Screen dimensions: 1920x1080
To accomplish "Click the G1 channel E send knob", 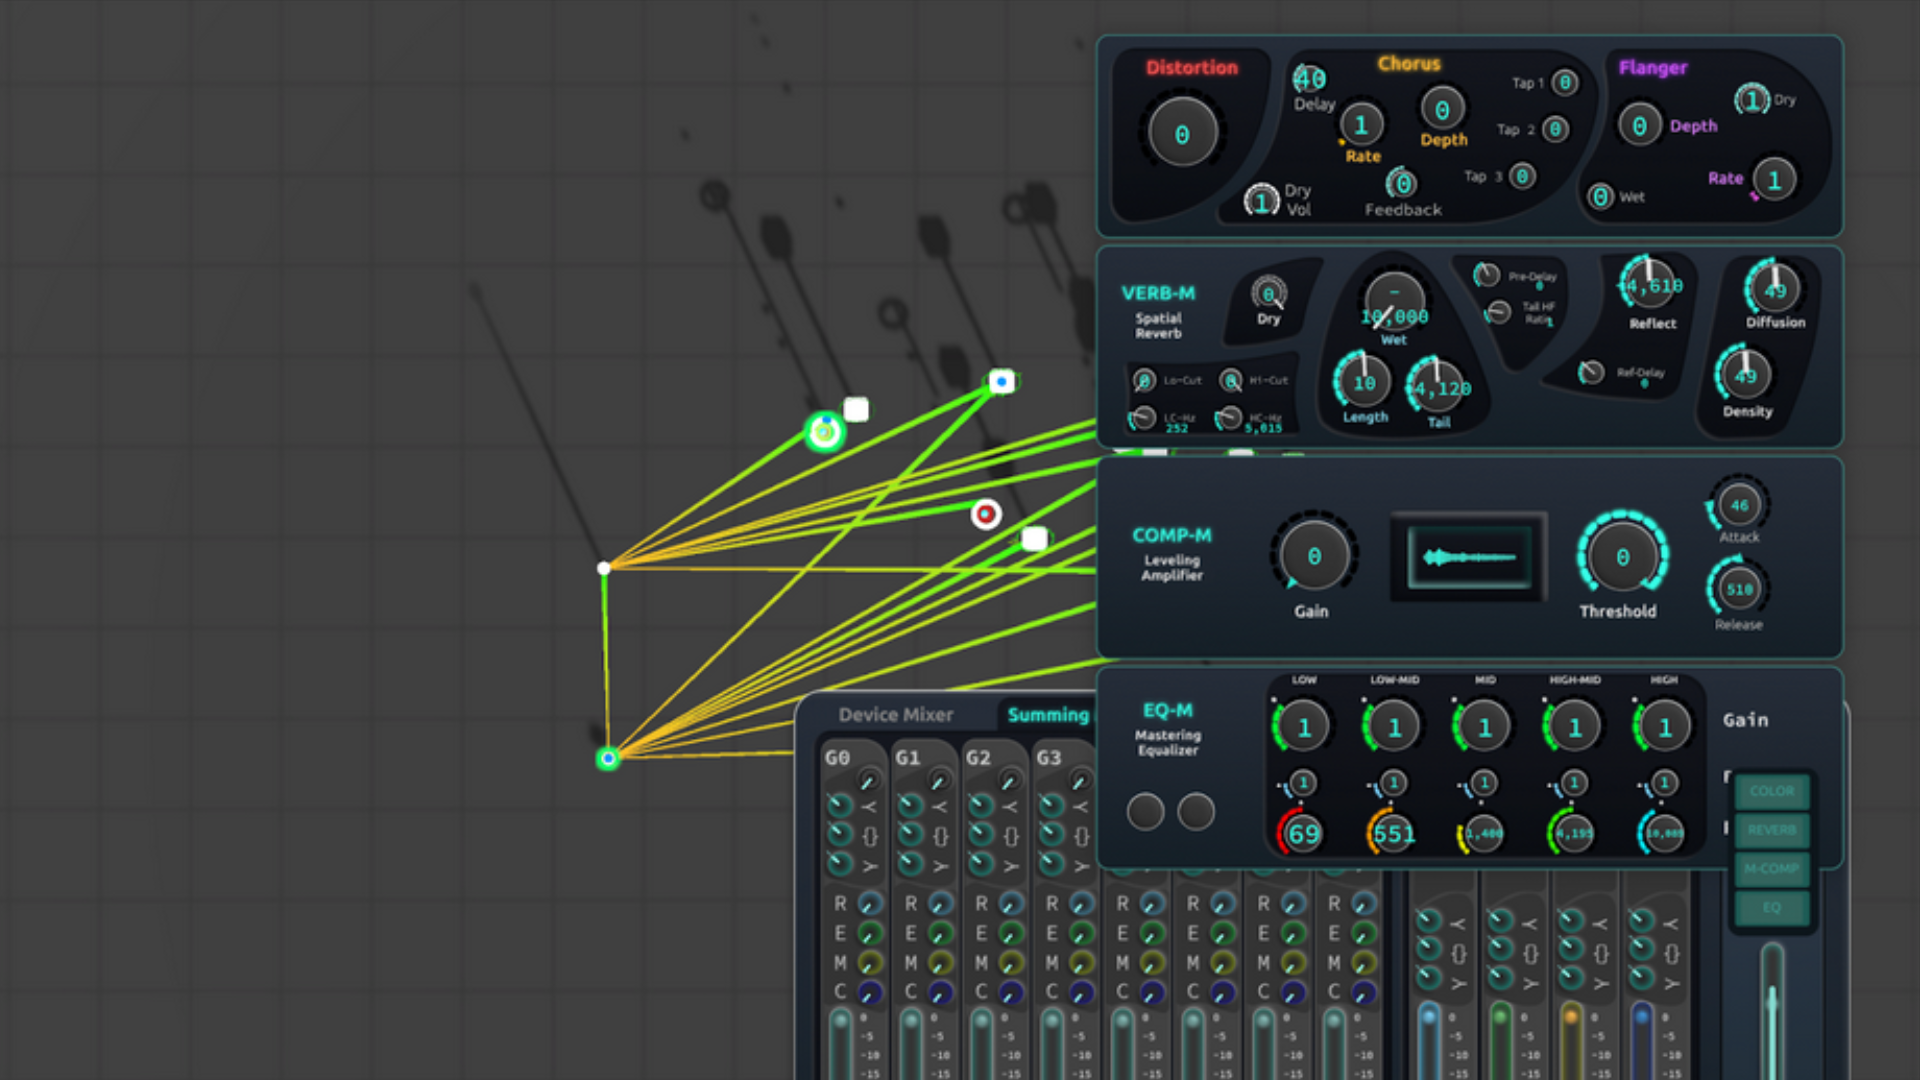I will (x=940, y=933).
